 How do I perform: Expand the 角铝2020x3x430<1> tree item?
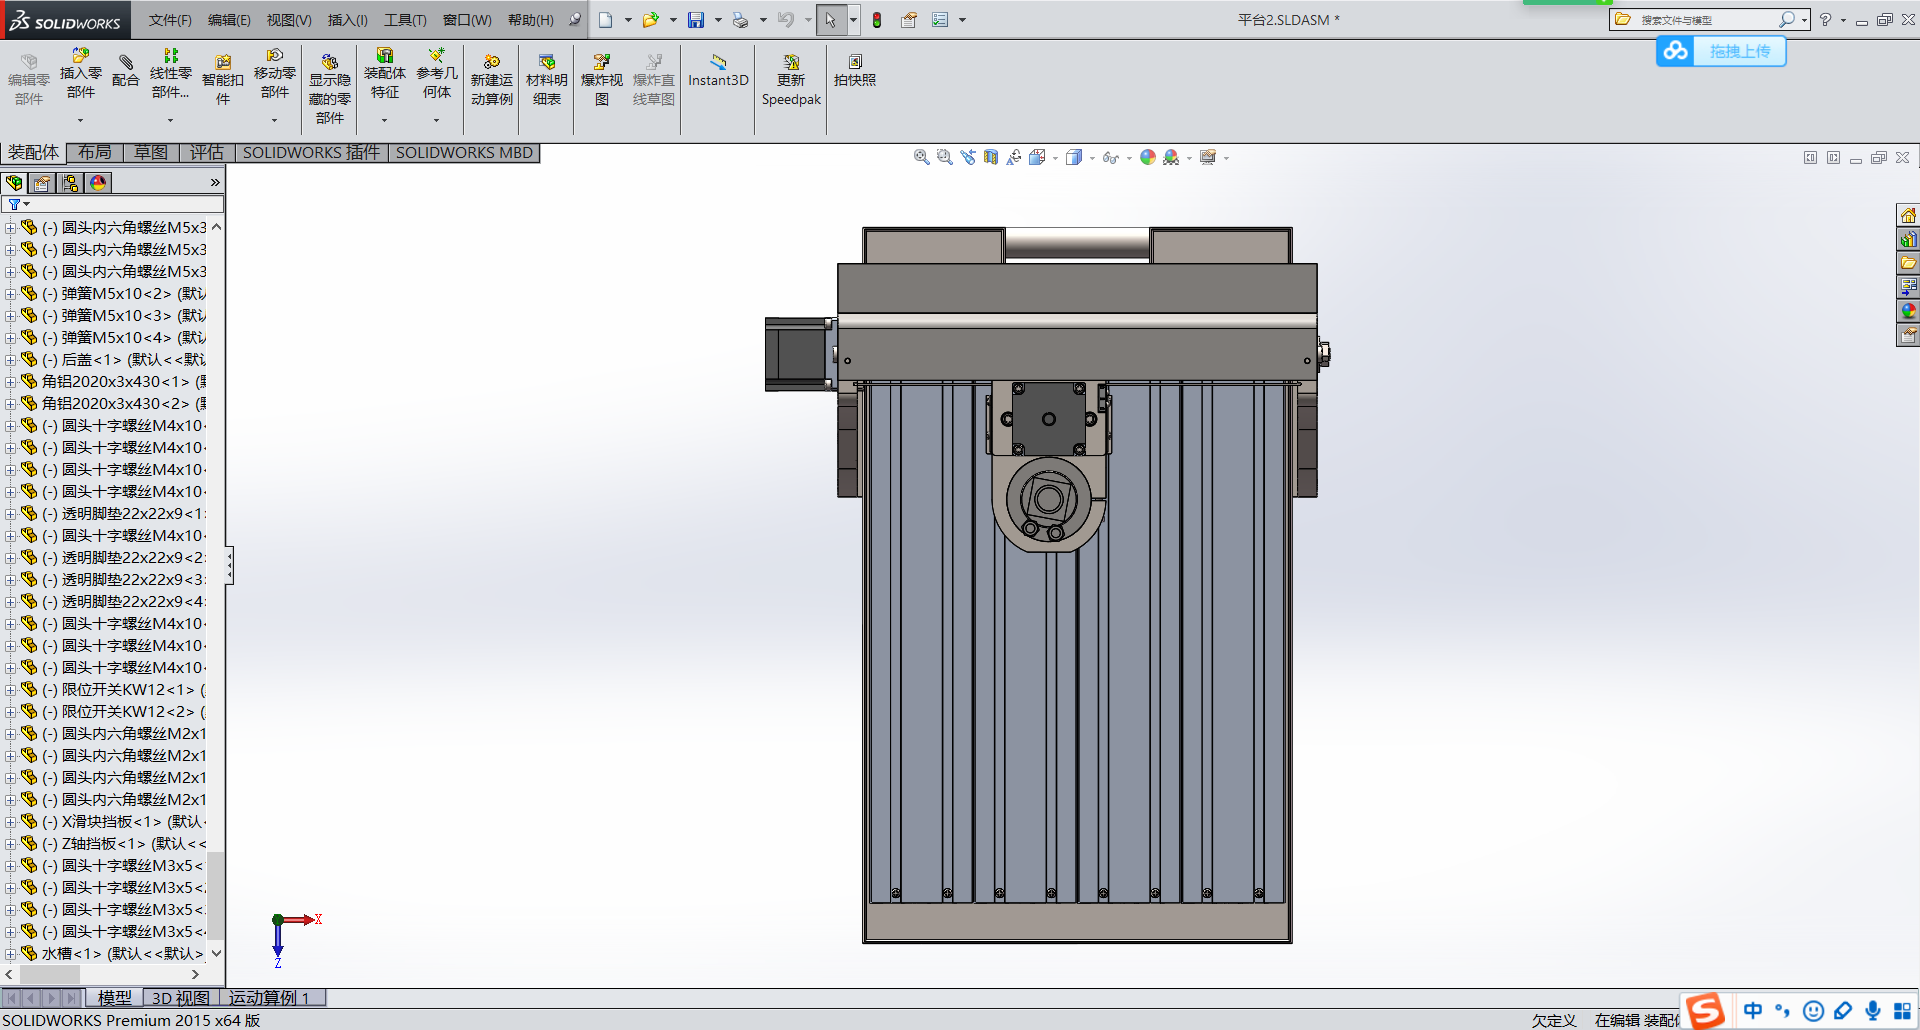[10, 382]
